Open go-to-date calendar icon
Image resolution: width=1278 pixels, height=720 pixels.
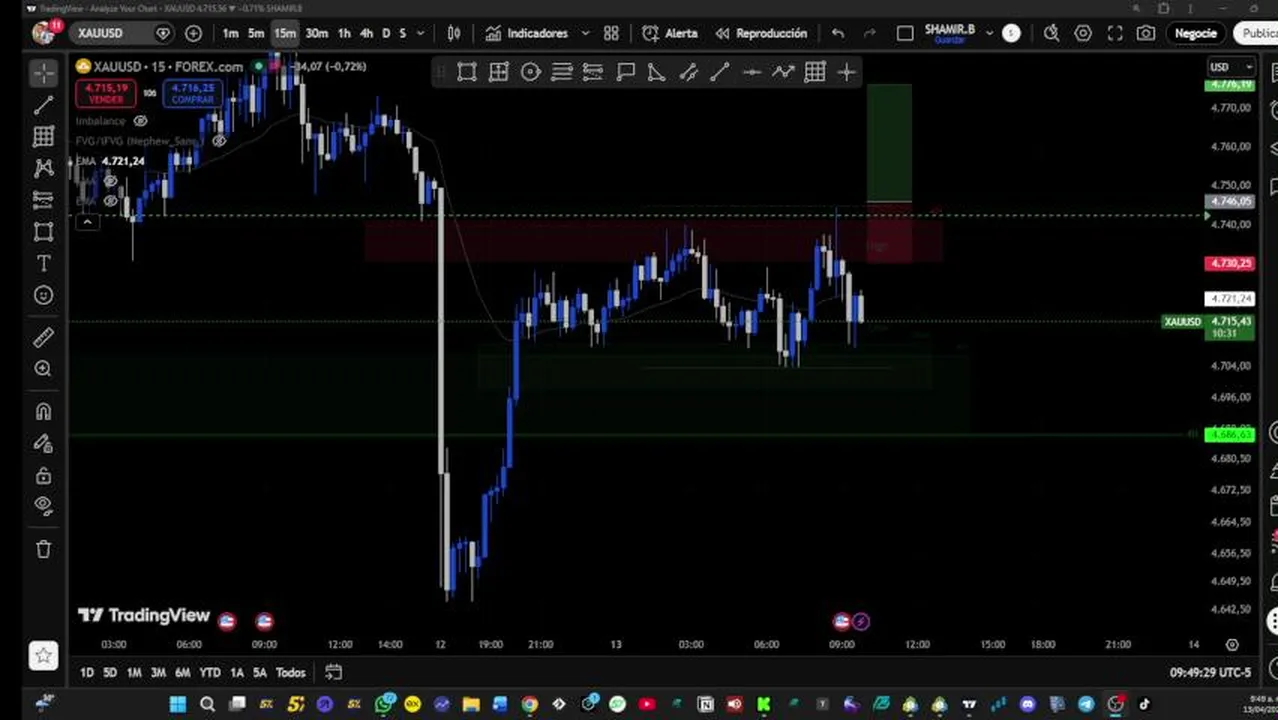click(x=333, y=673)
